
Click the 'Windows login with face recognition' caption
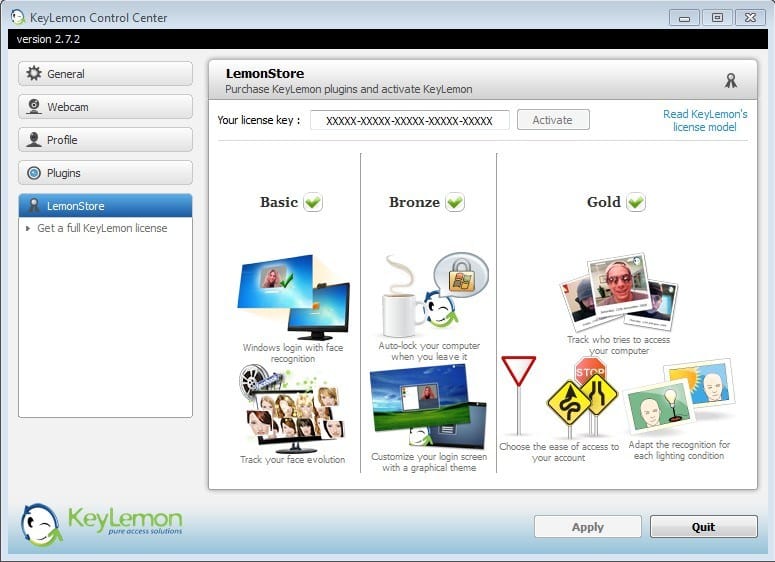(293, 353)
